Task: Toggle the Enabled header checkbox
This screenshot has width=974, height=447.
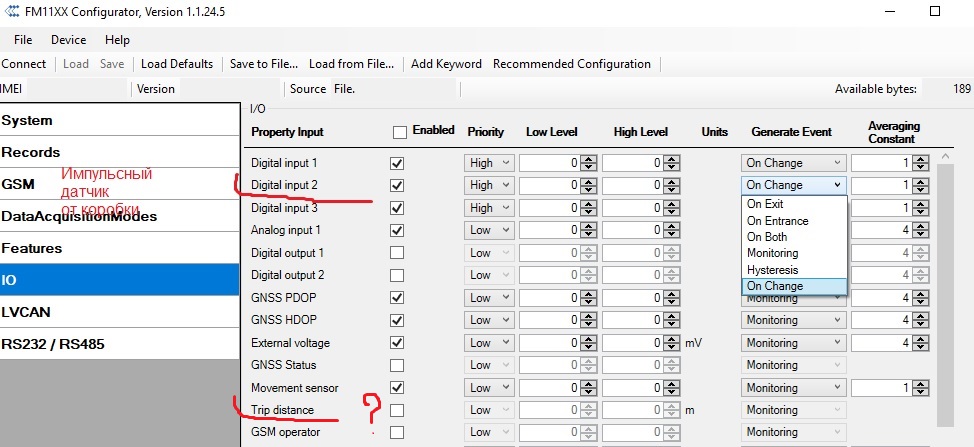Action: tap(400, 132)
